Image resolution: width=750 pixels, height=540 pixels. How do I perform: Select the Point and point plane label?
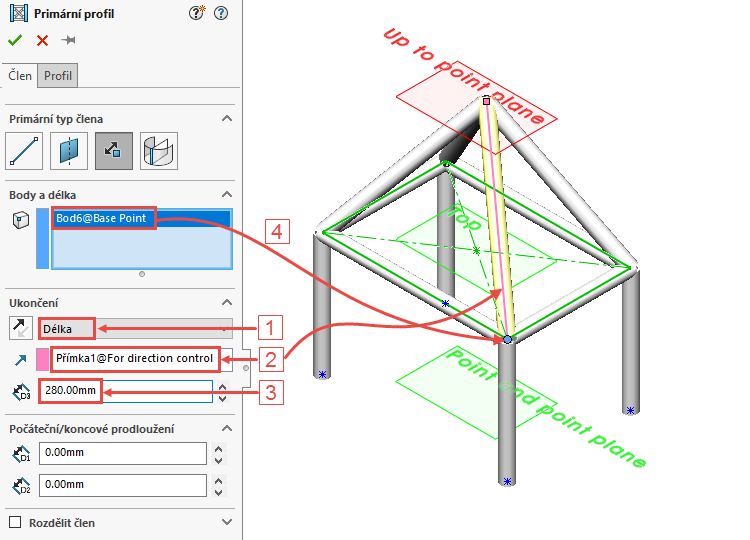546,408
